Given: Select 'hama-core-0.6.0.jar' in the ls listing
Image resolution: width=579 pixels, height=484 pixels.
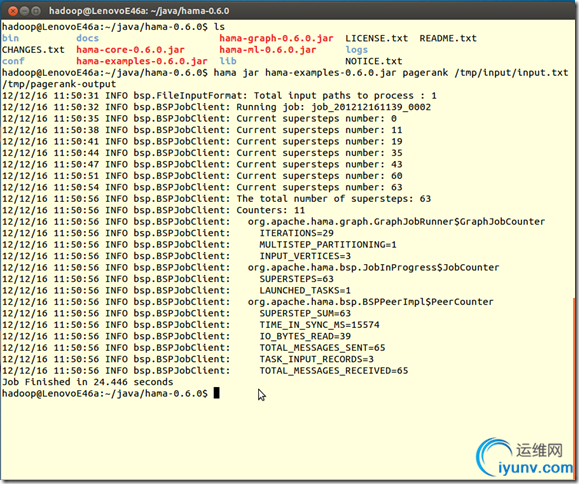Looking at the screenshot, I should tap(130, 49).
